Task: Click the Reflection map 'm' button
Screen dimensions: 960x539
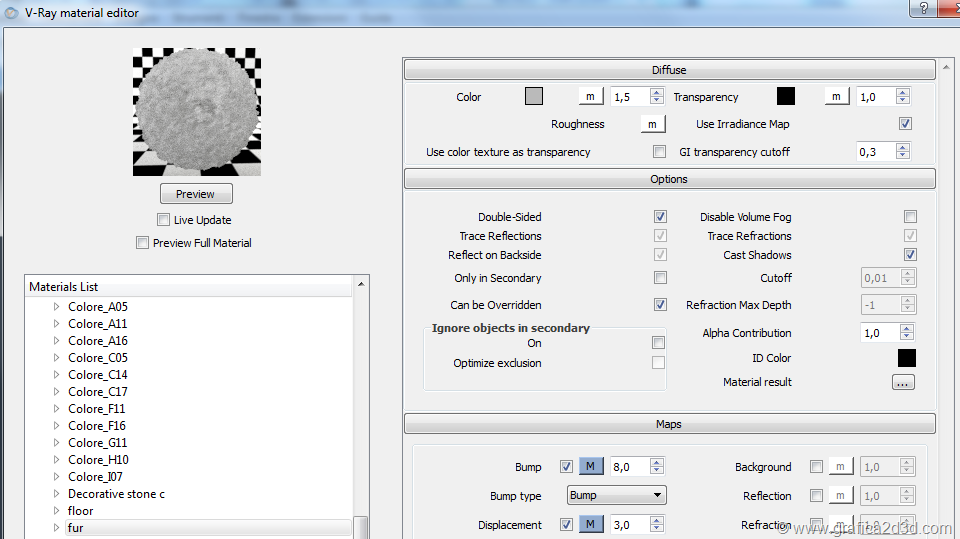Action: (842, 496)
